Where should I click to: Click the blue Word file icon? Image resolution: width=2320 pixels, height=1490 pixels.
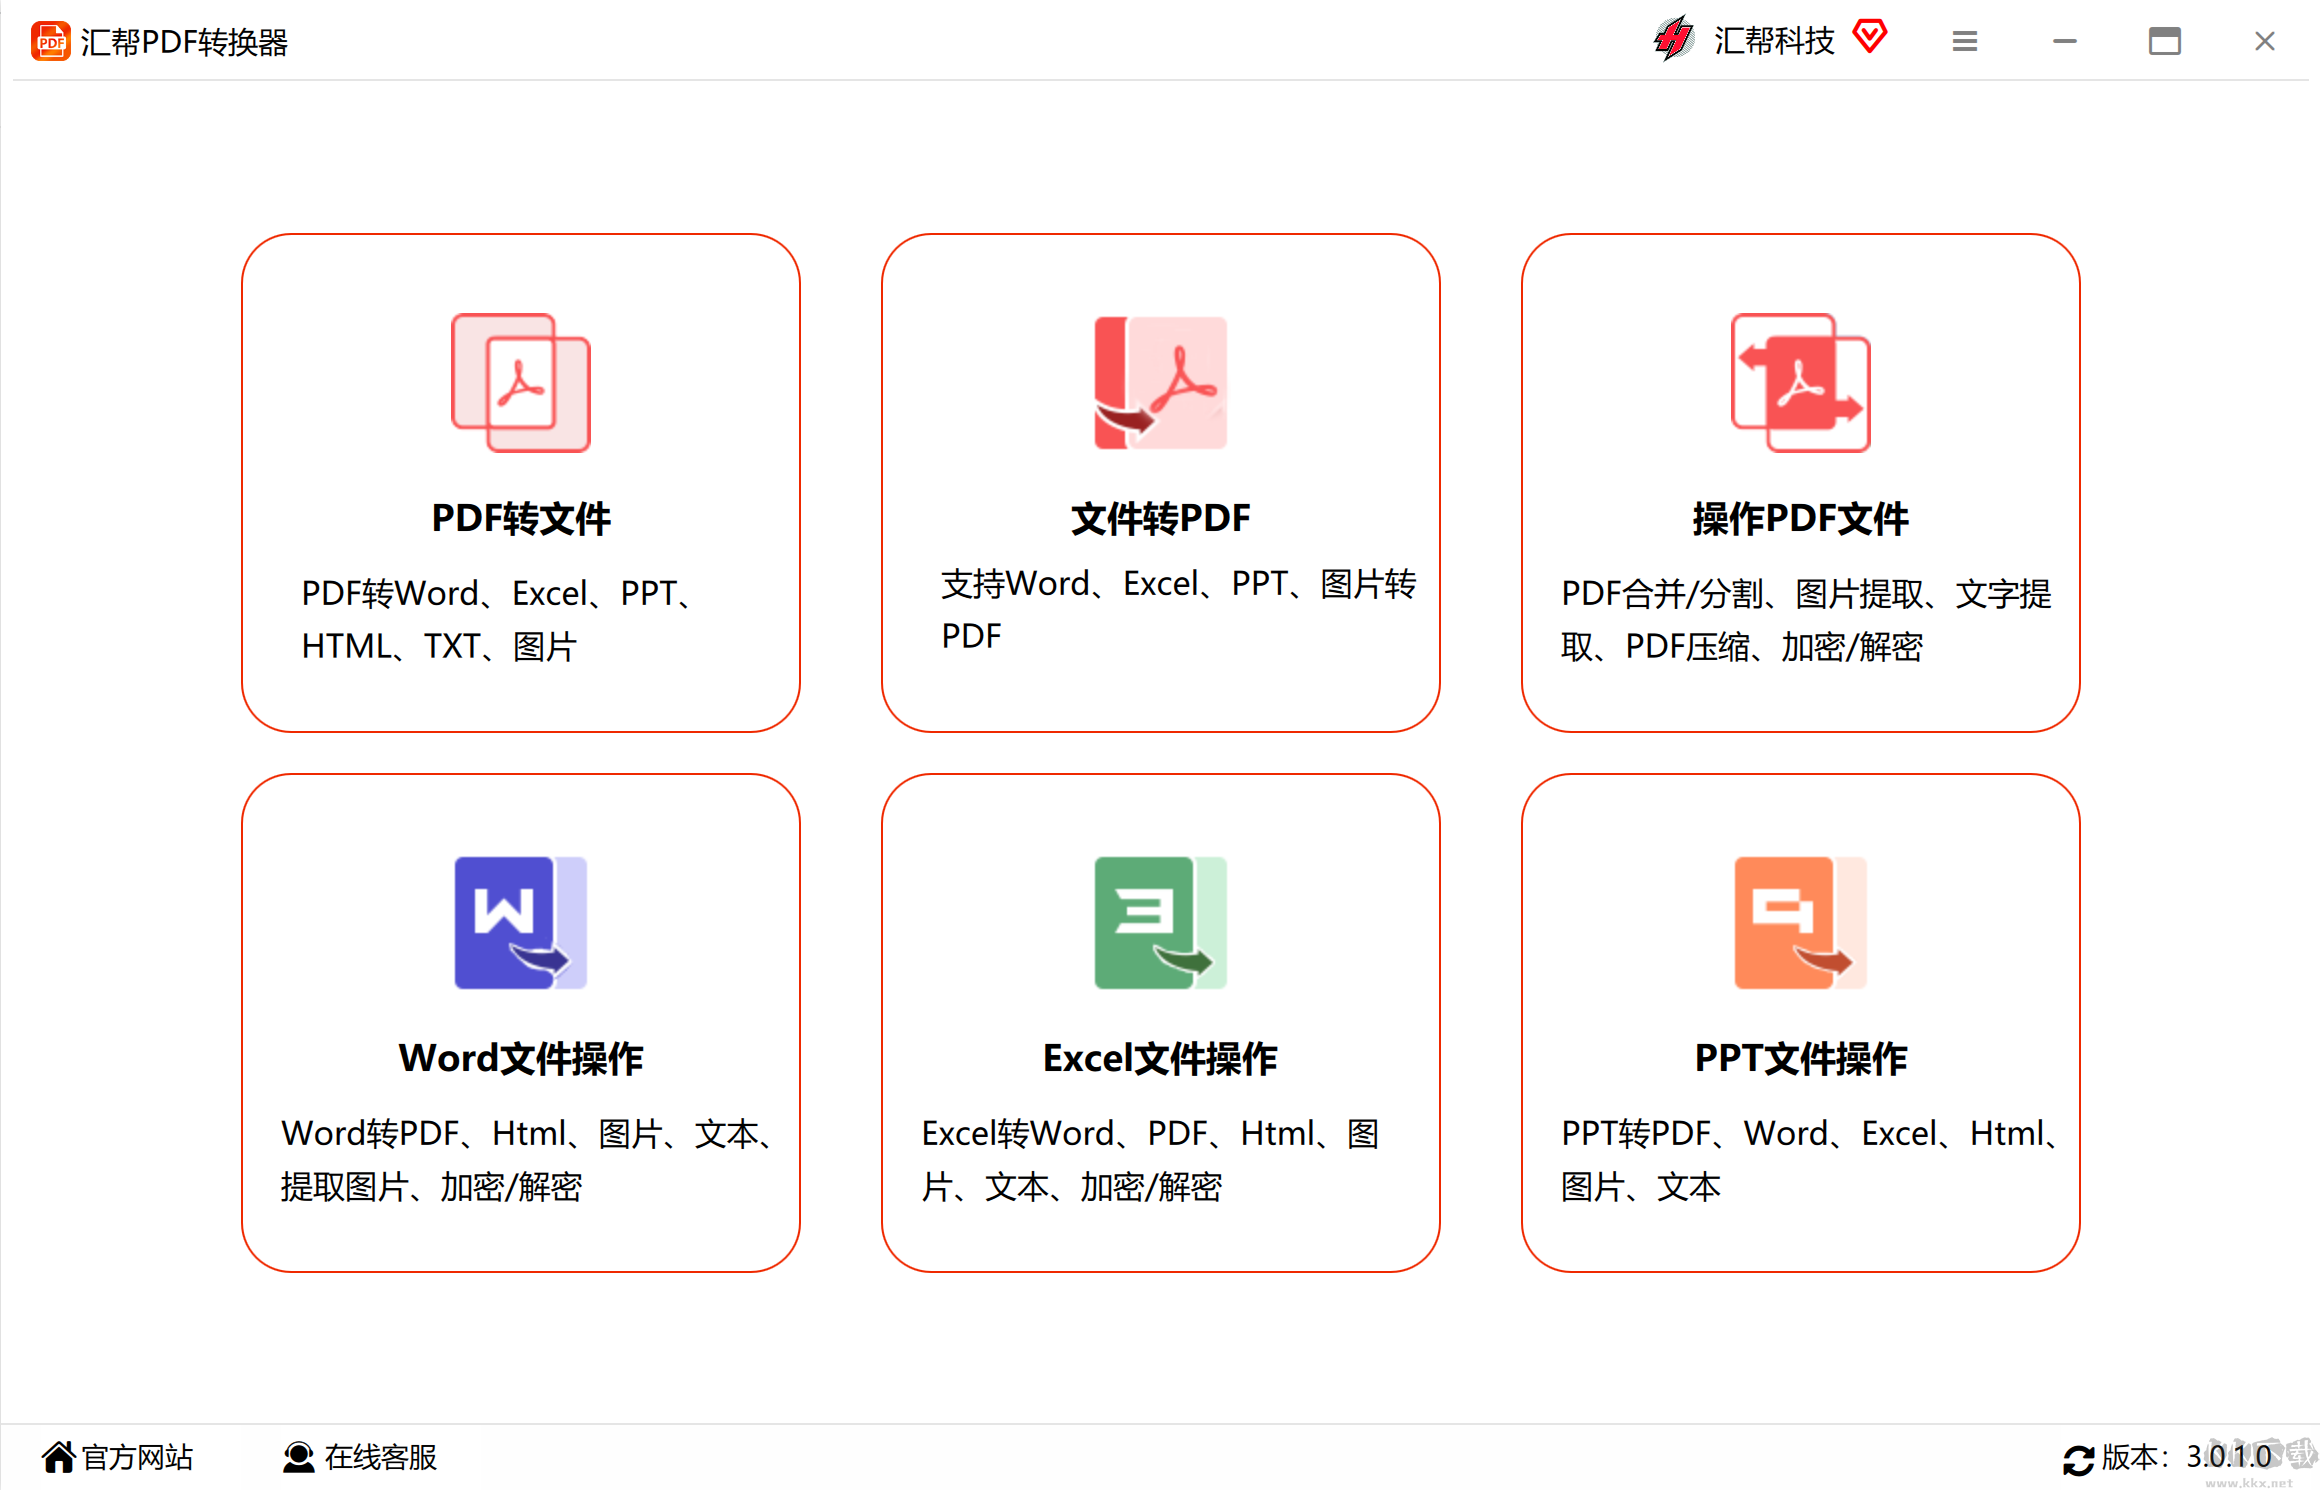(x=520, y=922)
